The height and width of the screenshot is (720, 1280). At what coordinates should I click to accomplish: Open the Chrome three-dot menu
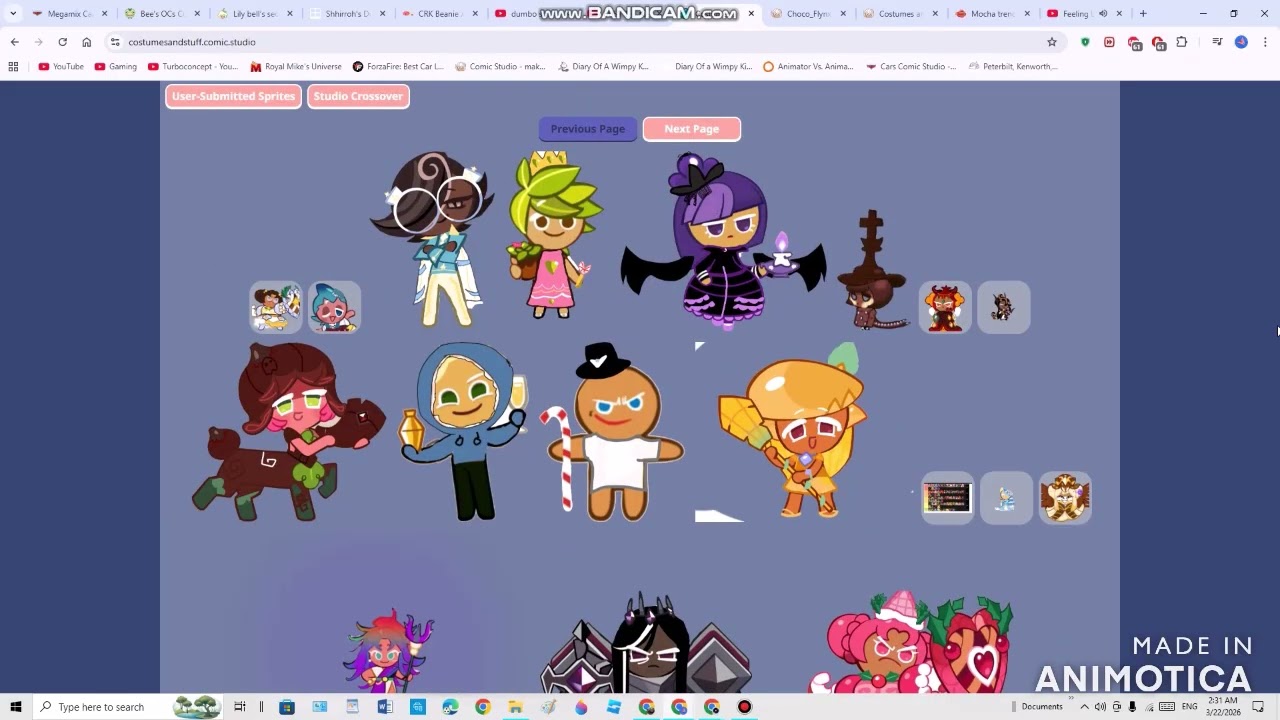coord(1265,42)
